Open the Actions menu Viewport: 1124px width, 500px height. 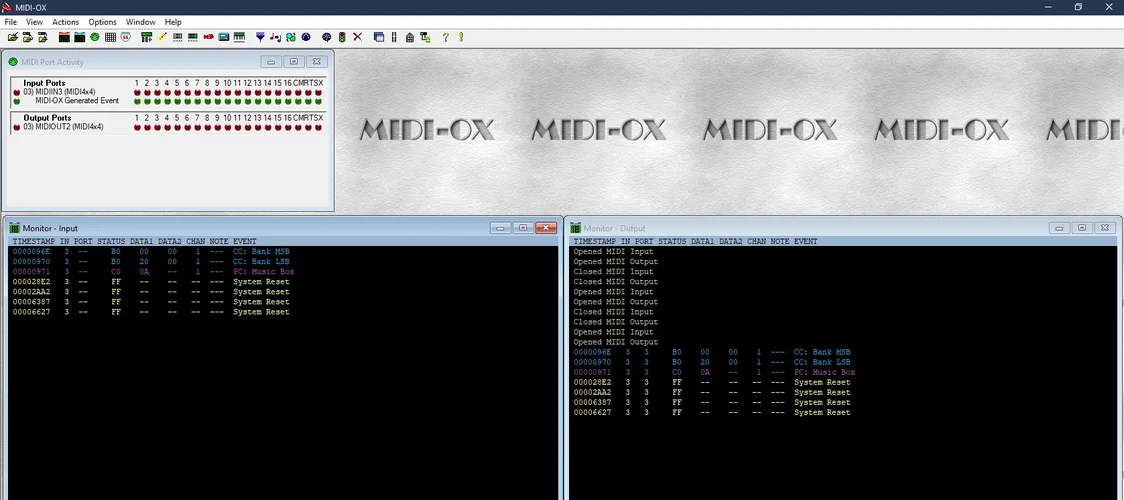tap(66, 22)
